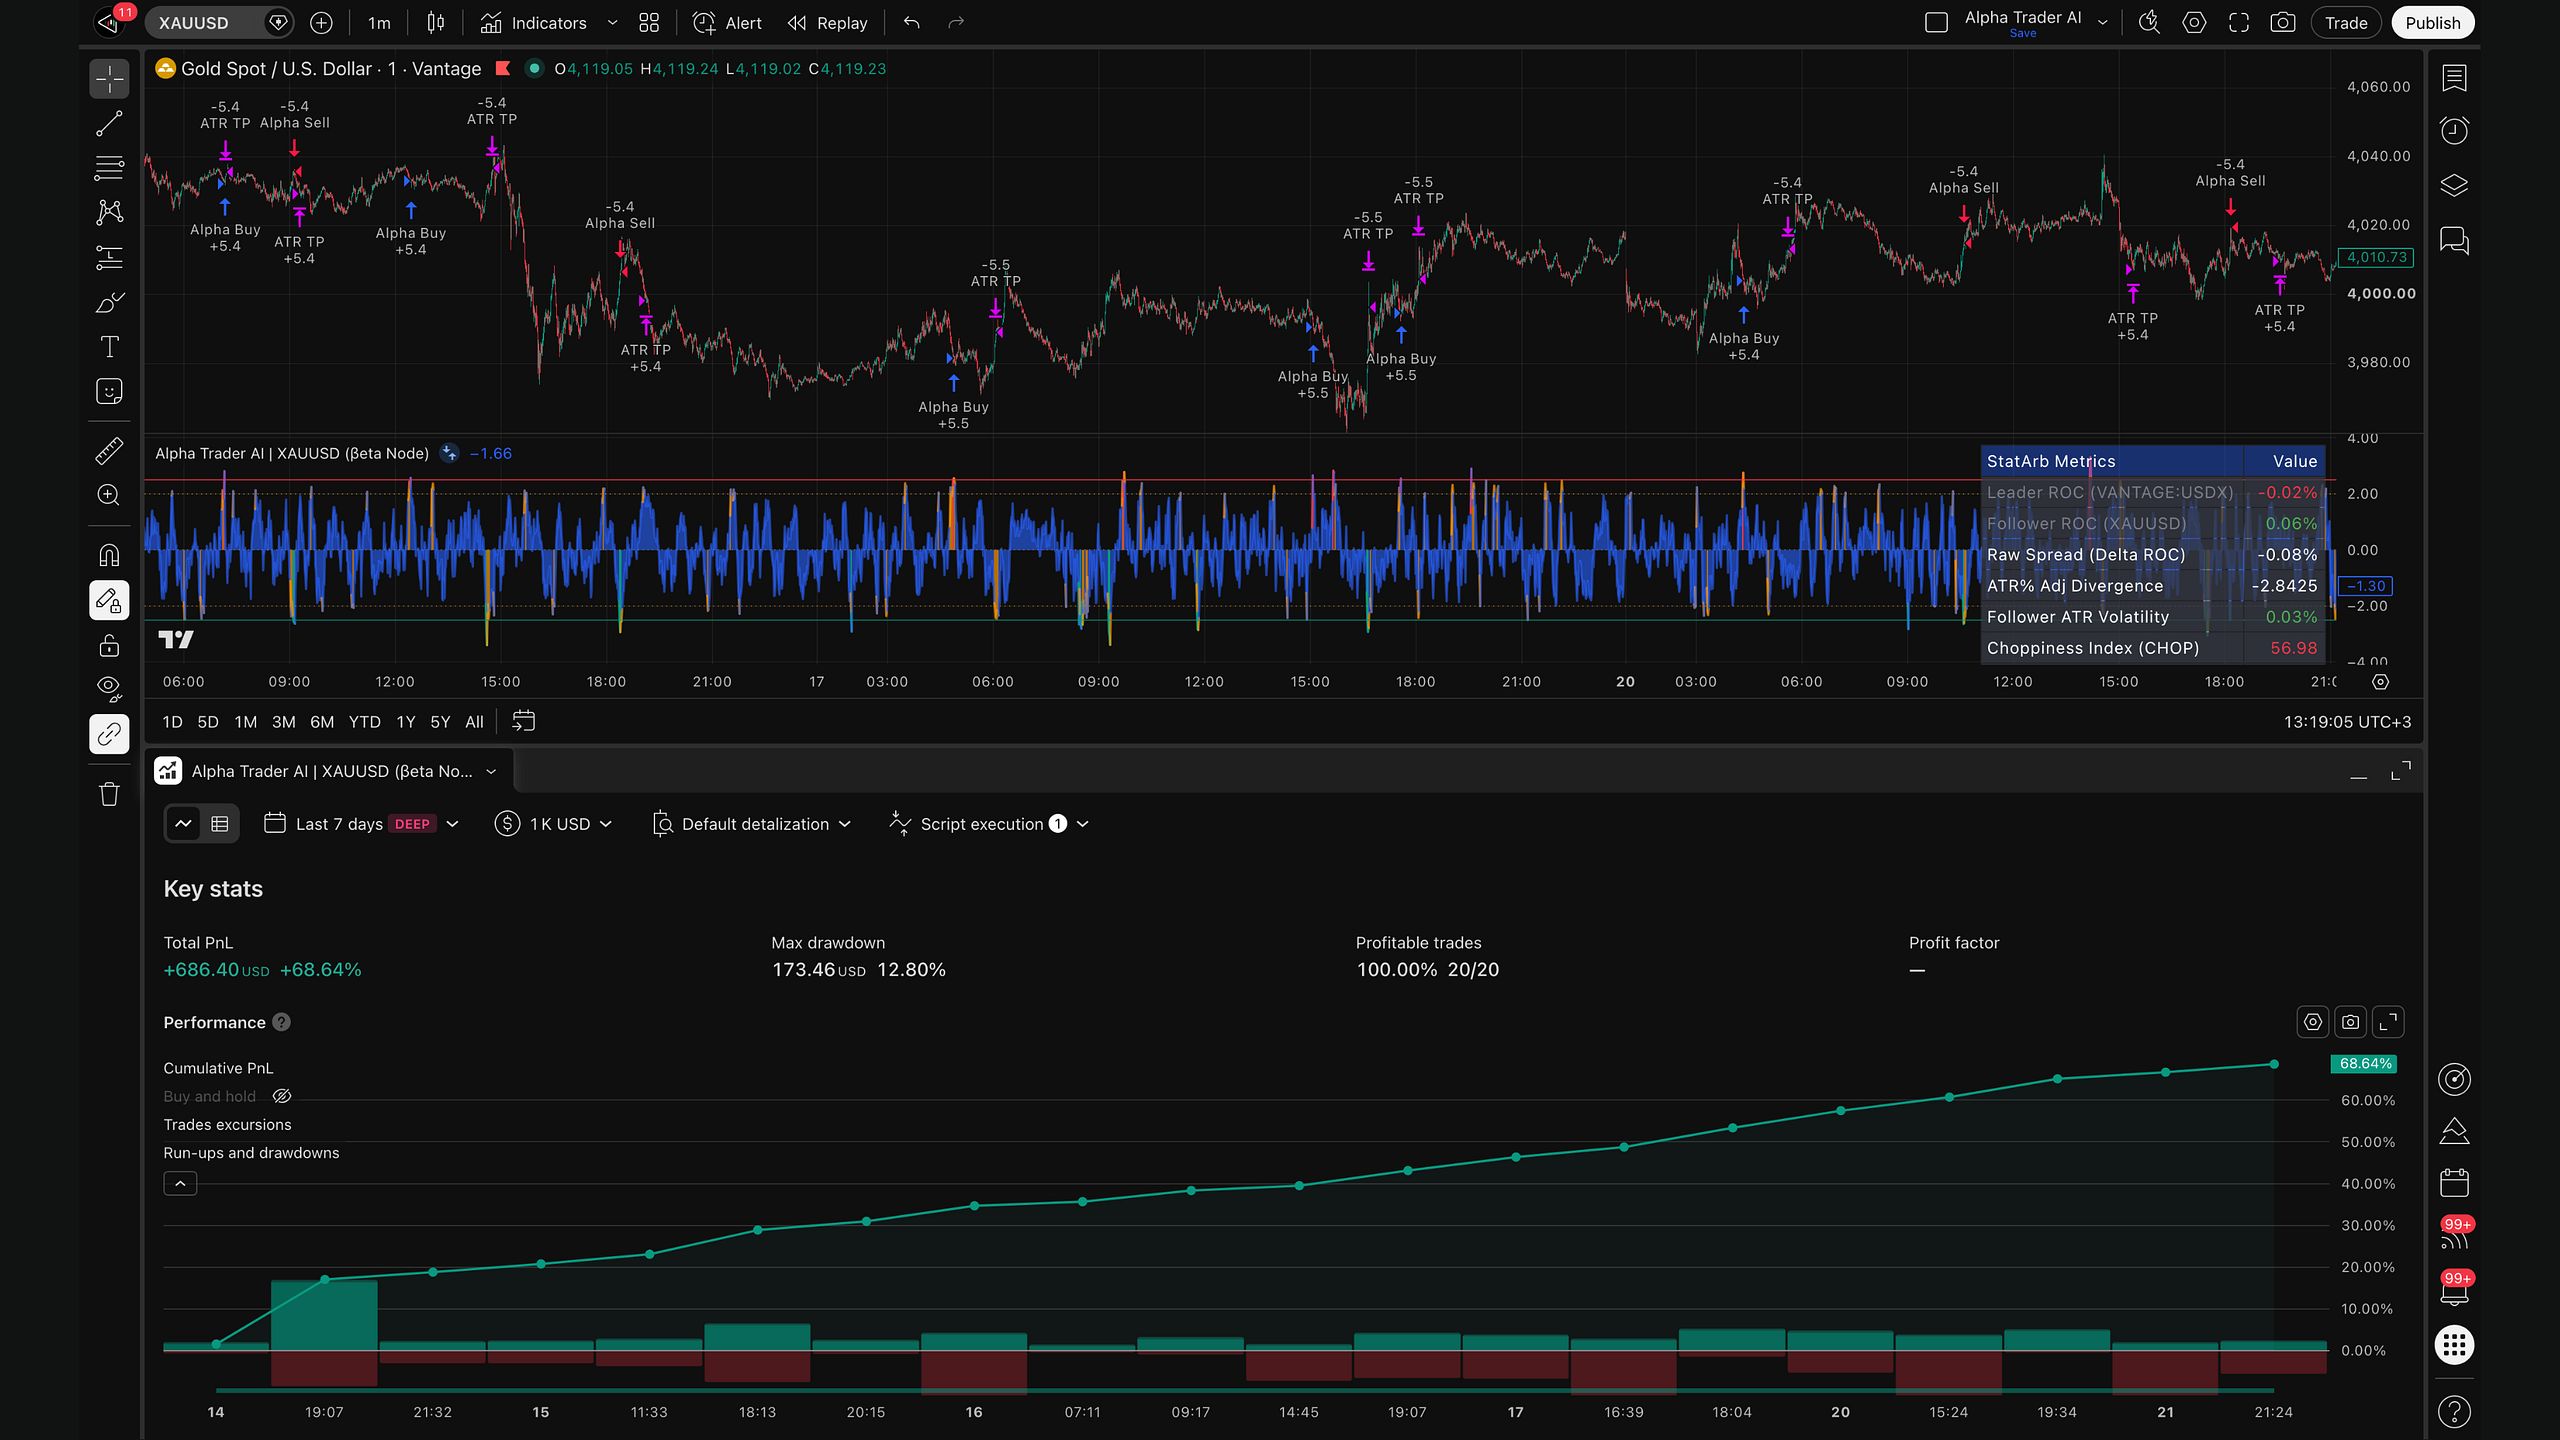
Task: Open the apps grid in right sidebar
Action: click(x=2454, y=1345)
